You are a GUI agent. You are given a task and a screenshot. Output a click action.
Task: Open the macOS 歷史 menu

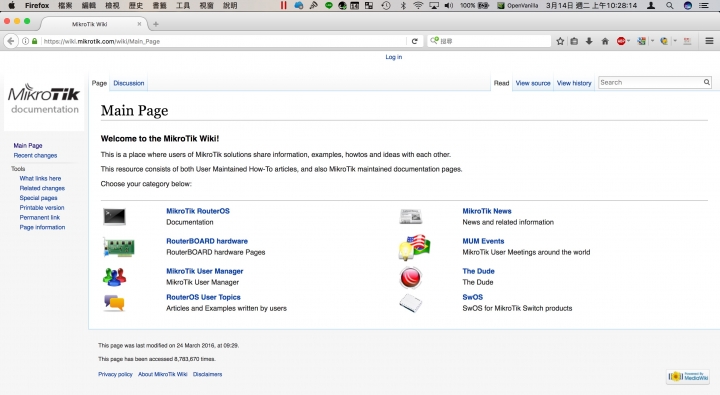click(136, 6)
